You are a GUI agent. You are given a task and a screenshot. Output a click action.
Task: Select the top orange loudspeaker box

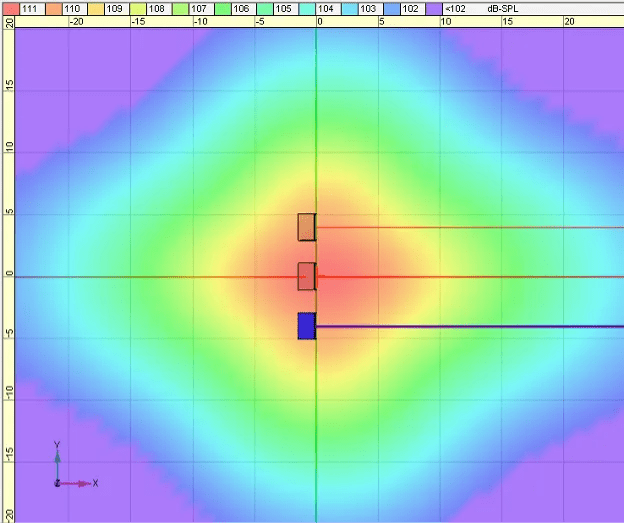click(306, 227)
